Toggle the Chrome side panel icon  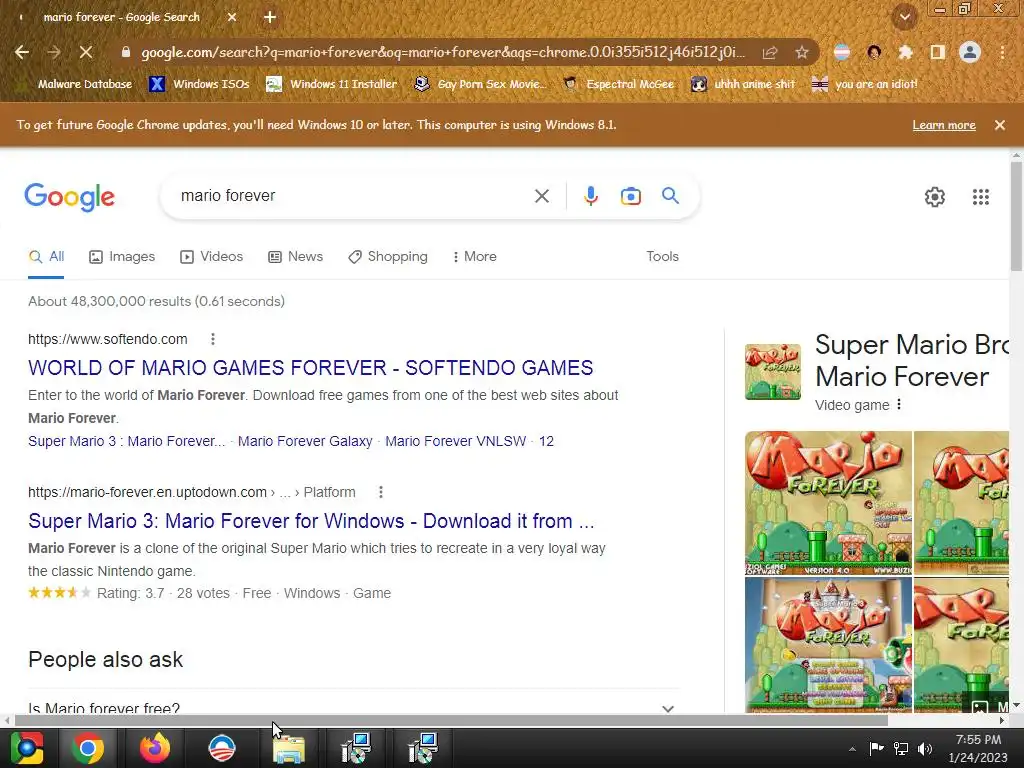[x=937, y=52]
